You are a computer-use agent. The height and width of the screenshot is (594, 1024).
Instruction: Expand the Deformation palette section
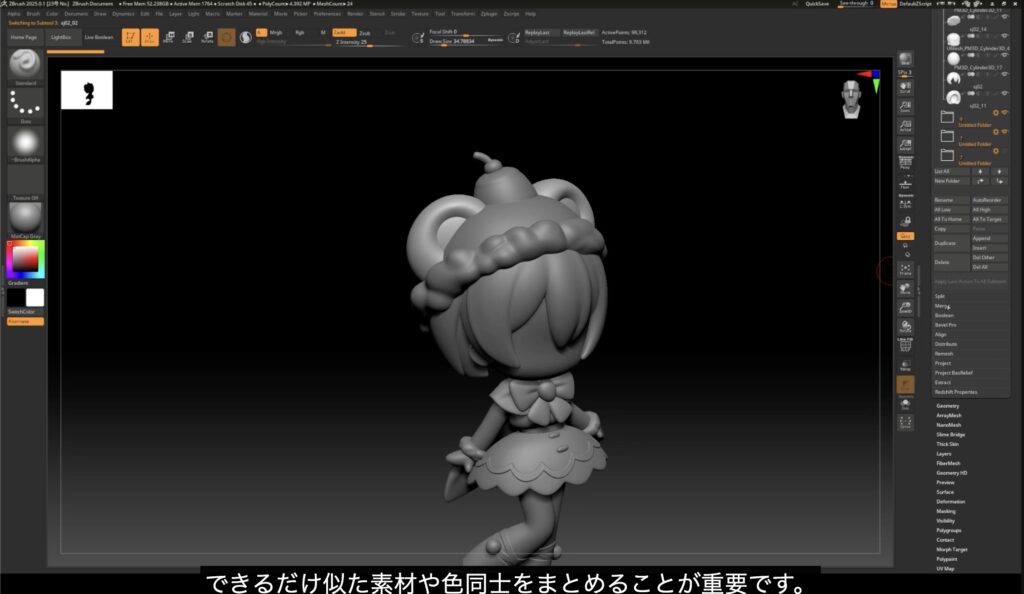click(x=950, y=502)
